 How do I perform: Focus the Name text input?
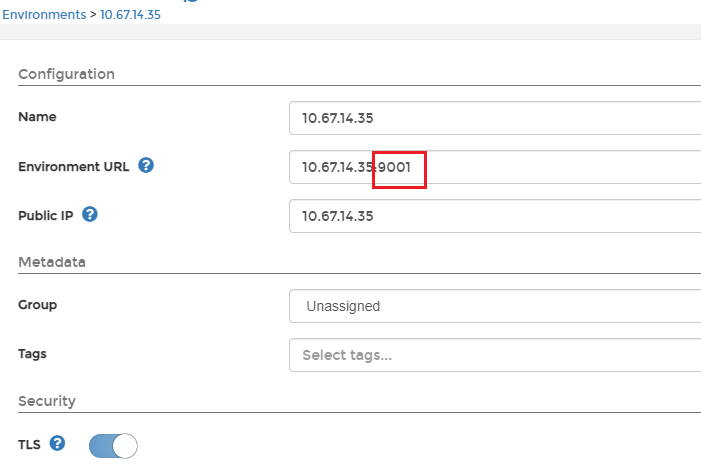tap(495, 118)
